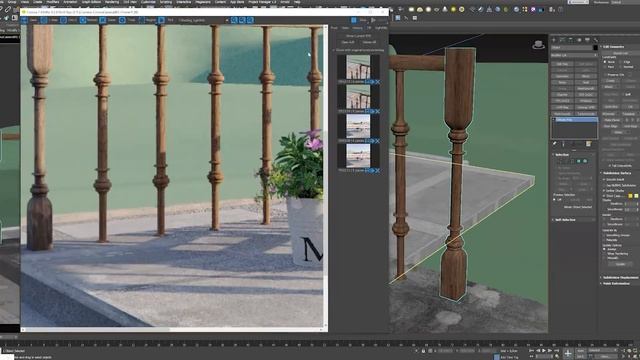640x360 pixels.
Task: Open the Scripting menu
Action: 166,2
